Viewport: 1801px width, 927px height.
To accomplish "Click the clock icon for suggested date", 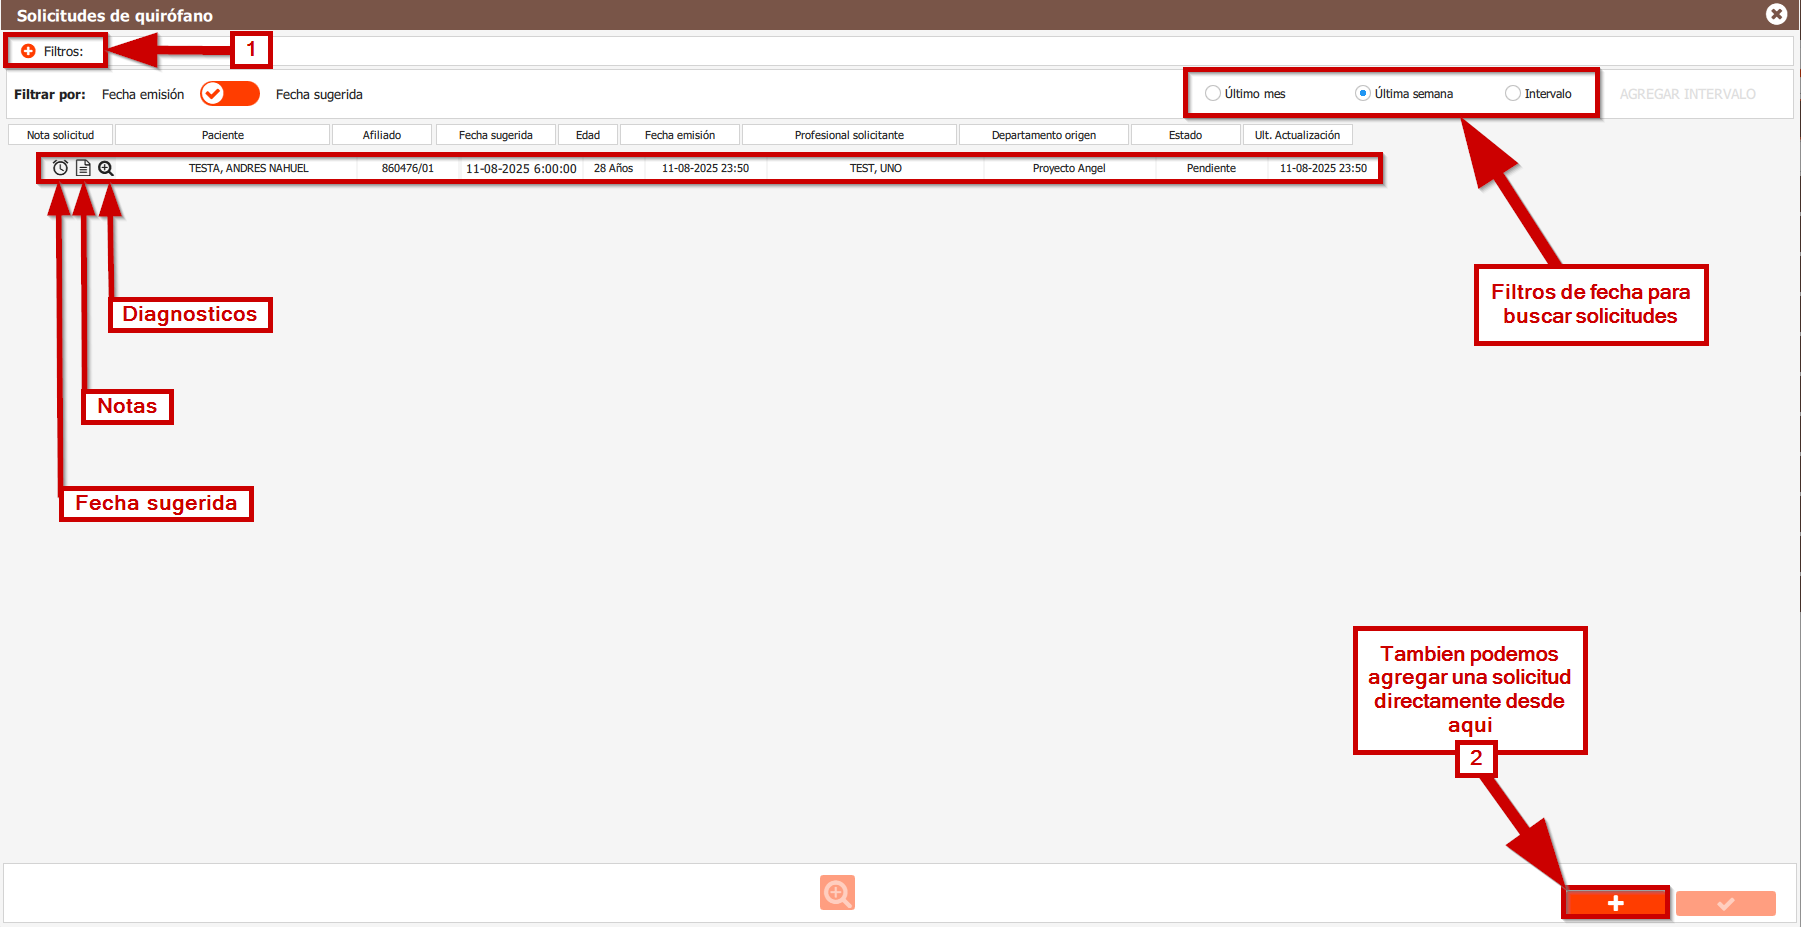I will (x=61, y=168).
